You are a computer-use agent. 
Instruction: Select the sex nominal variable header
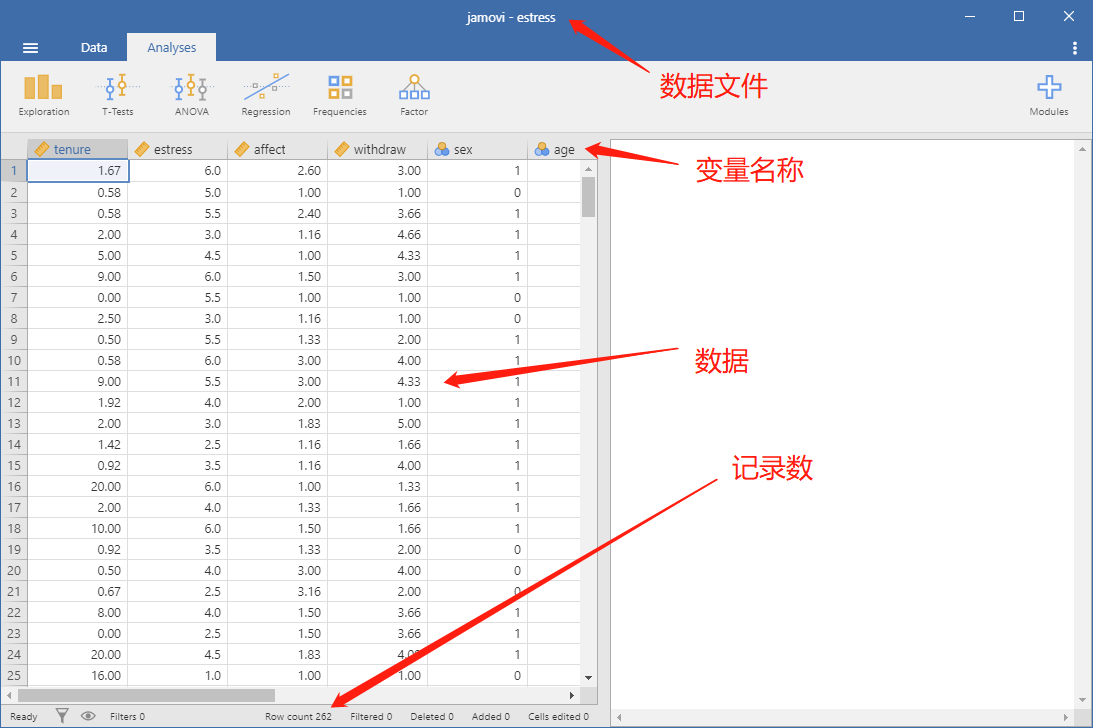click(x=477, y=149)
